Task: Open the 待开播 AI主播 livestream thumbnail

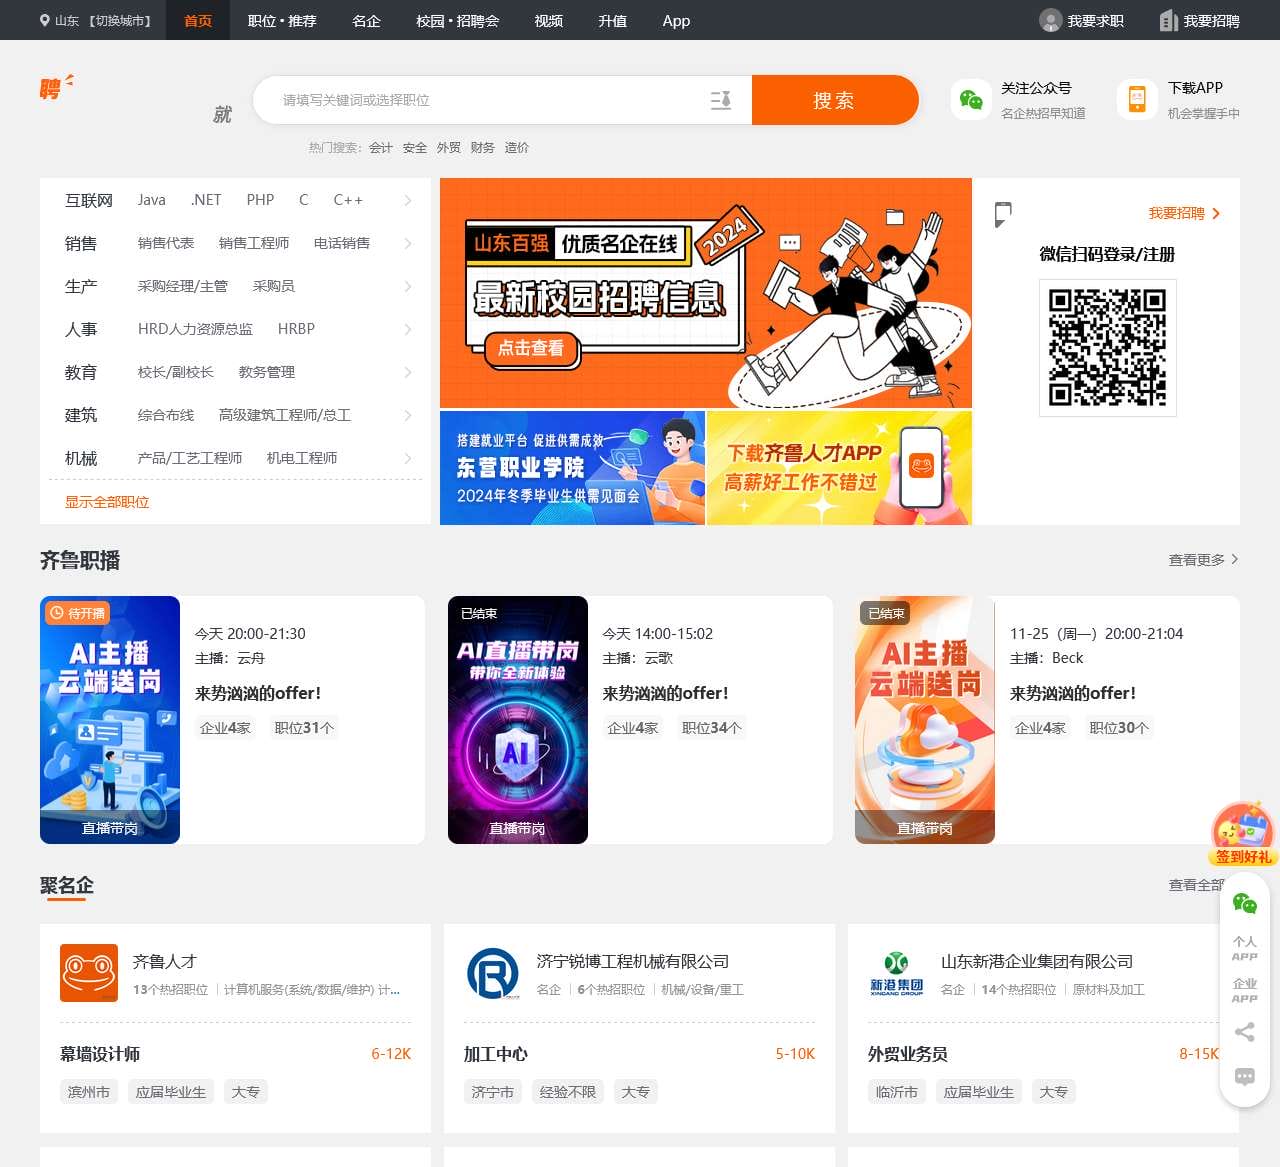Action: (110, 720)
